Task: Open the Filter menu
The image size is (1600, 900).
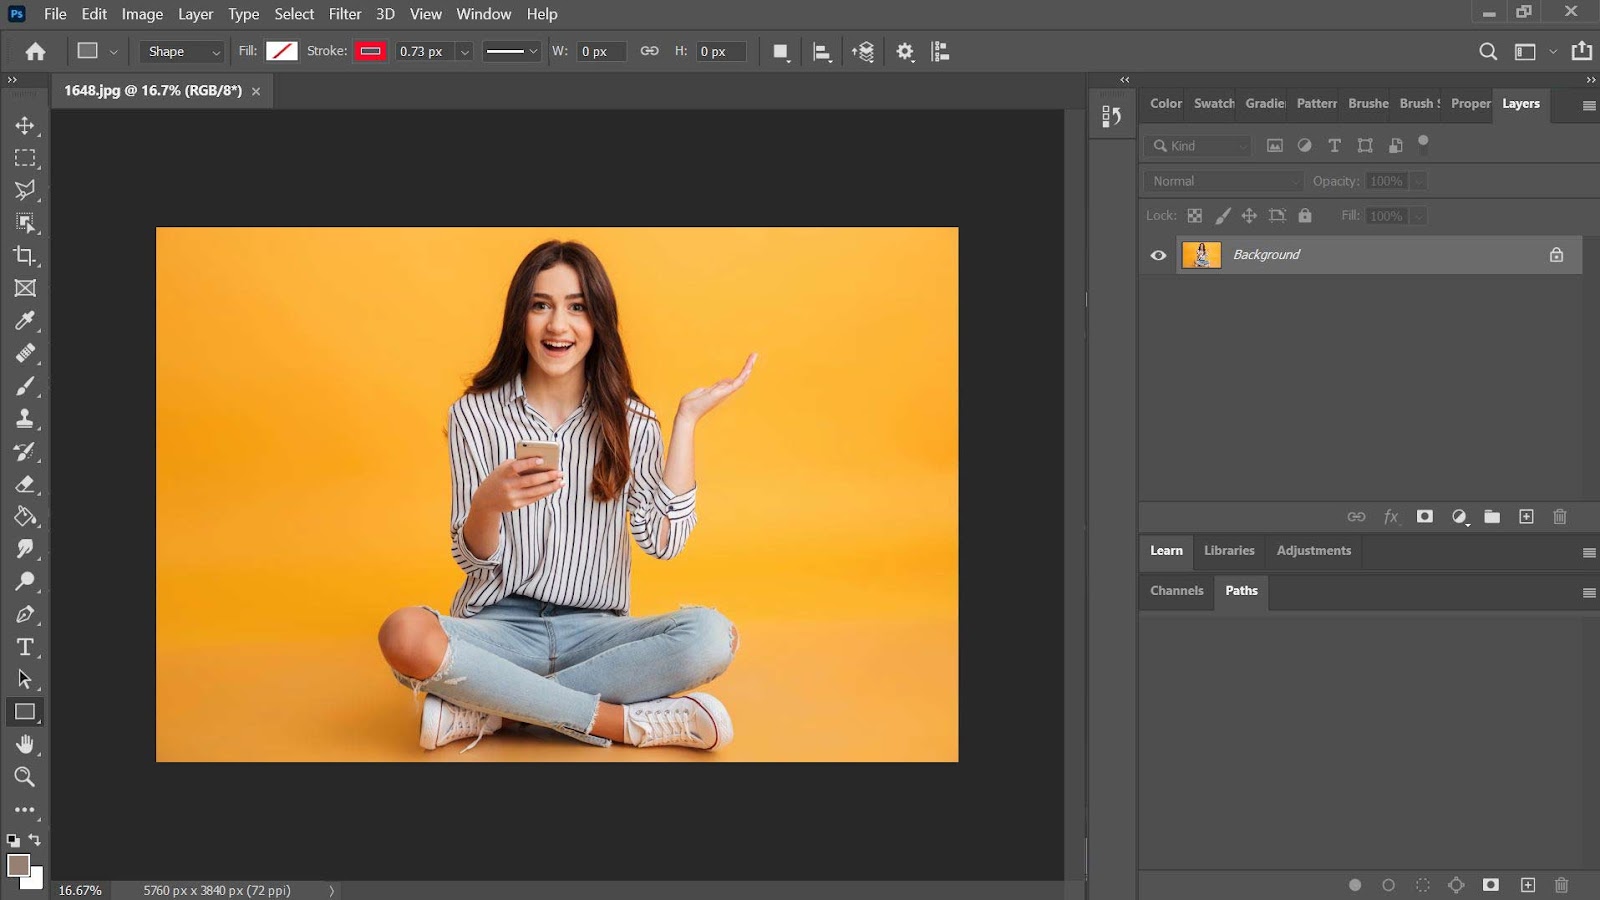Action: pyautogui.click(x=344, y=14)
